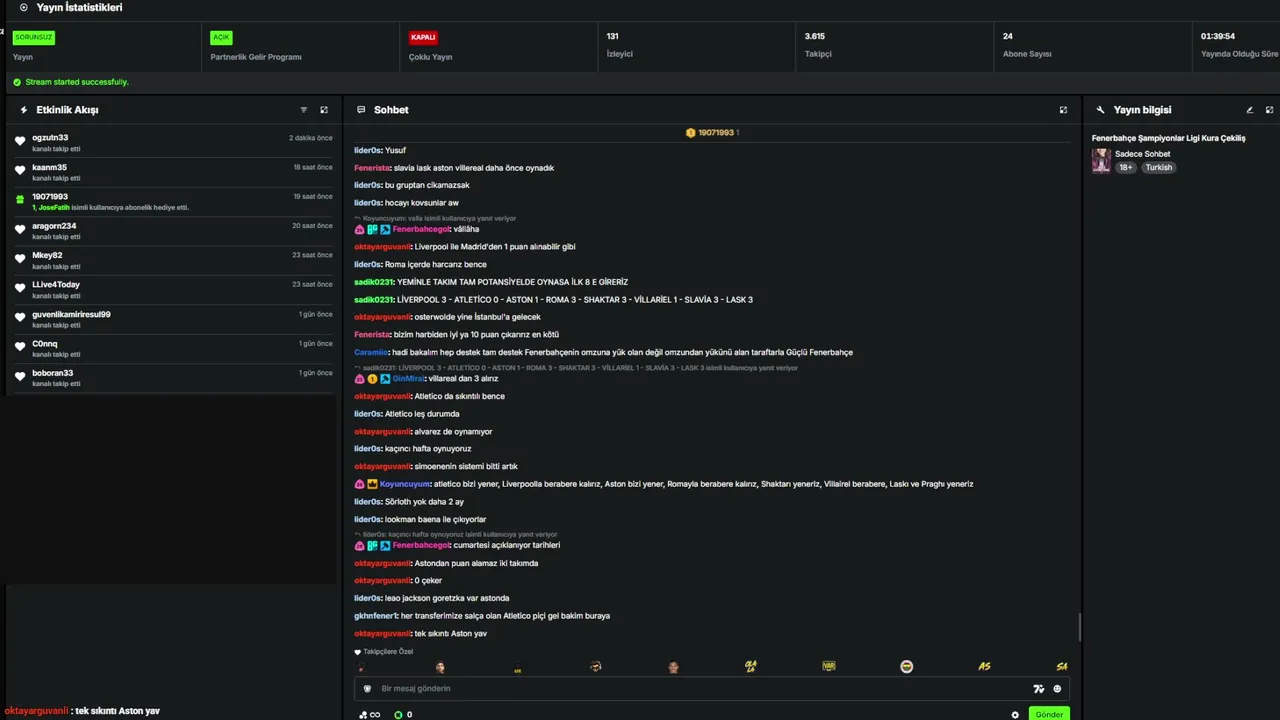Collapse the Yayın İstatistikleri section

[24, 8]
